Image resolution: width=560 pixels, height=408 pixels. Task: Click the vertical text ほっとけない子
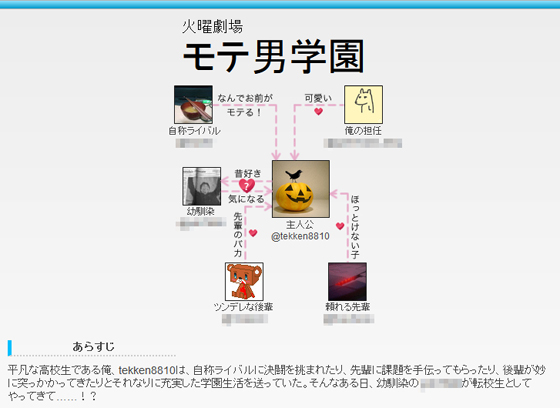[x=355, y=227]
